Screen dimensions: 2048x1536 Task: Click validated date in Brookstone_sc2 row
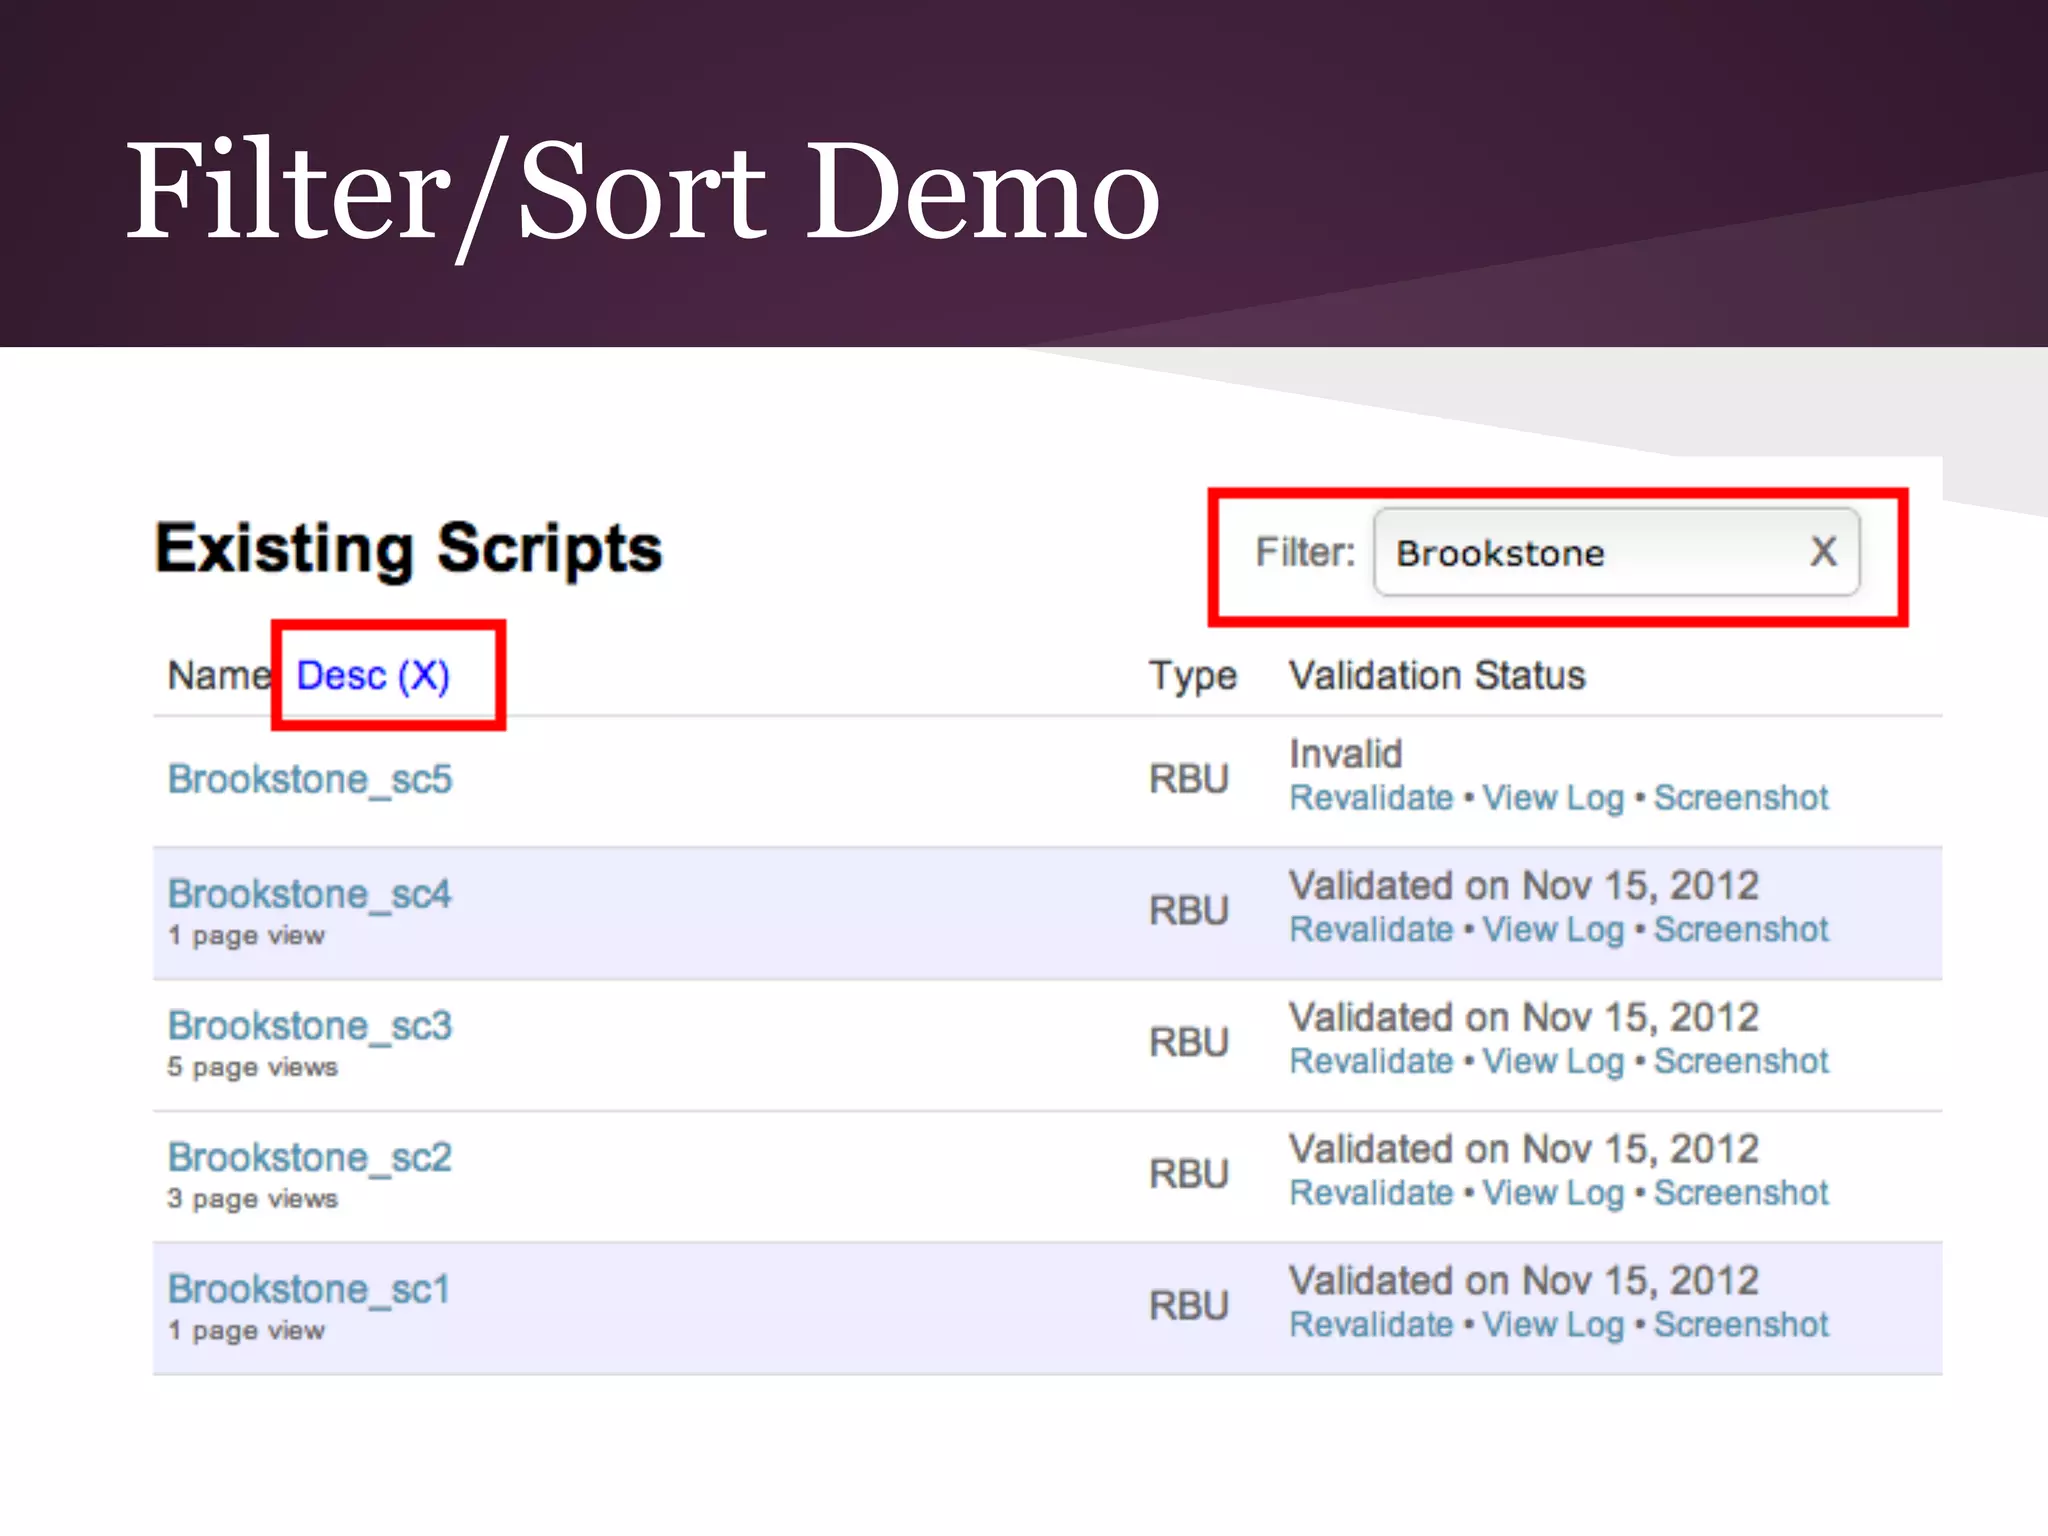[x=1524, y=1150]
